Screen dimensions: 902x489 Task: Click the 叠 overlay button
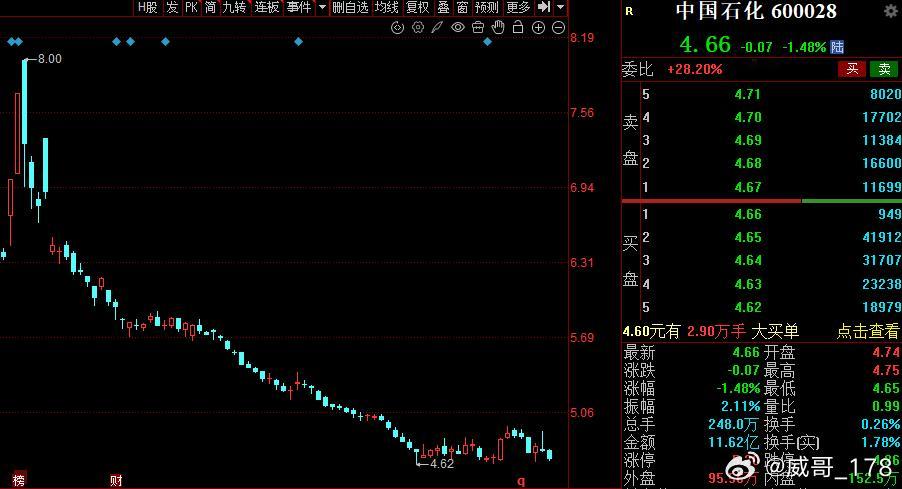click(x=444, y=7)
